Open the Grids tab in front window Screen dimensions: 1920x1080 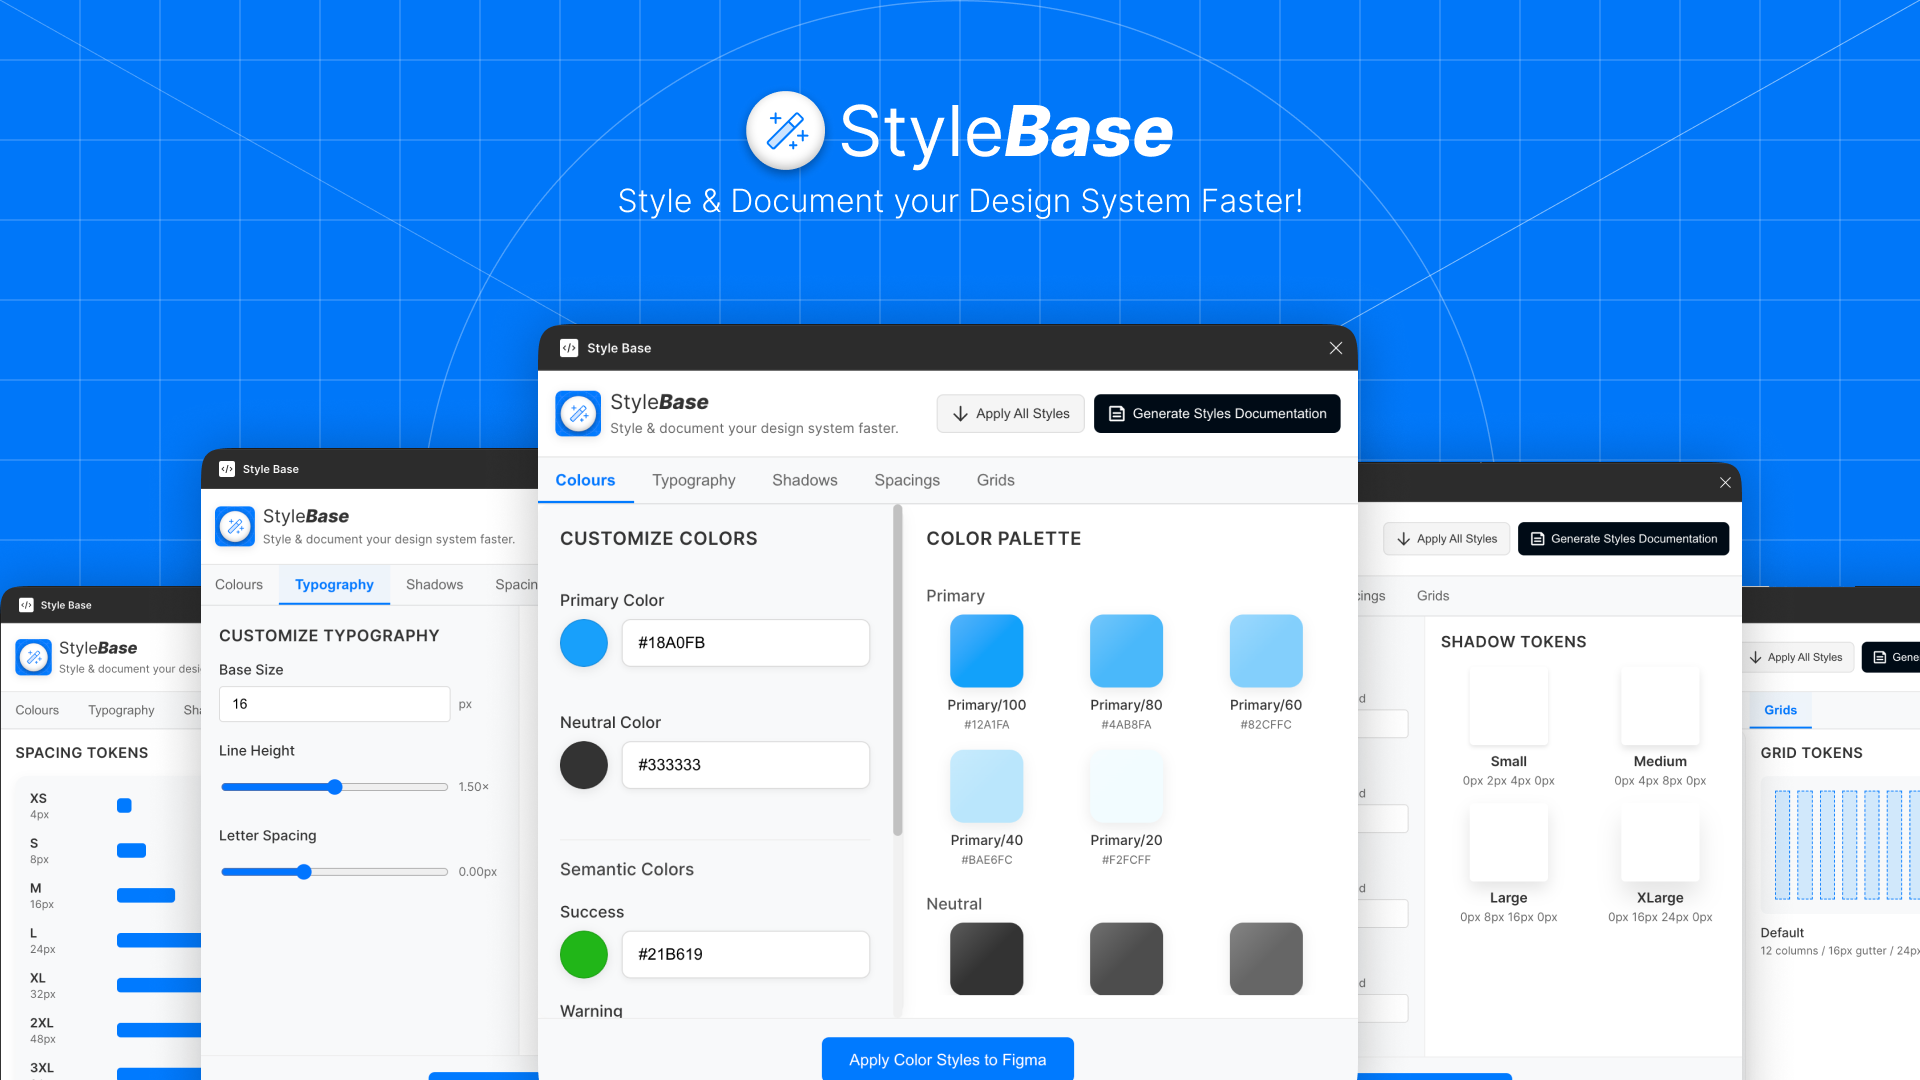996,480
